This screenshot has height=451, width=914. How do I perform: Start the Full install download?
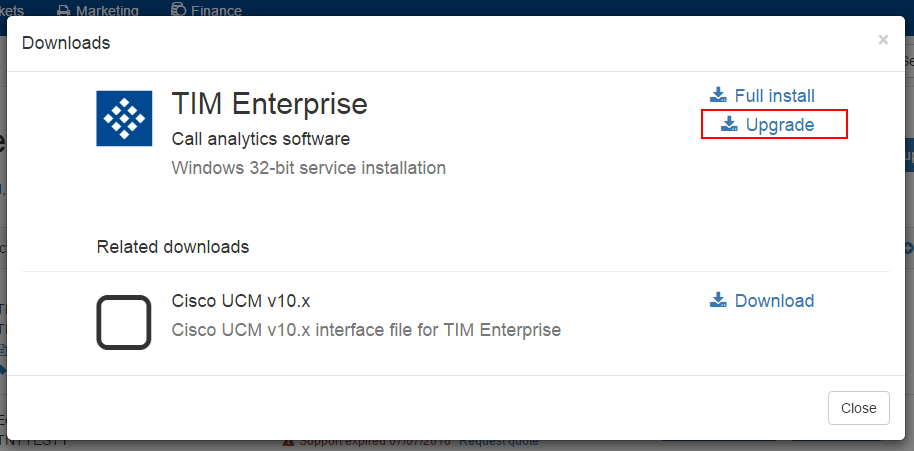tap(774, 96)
